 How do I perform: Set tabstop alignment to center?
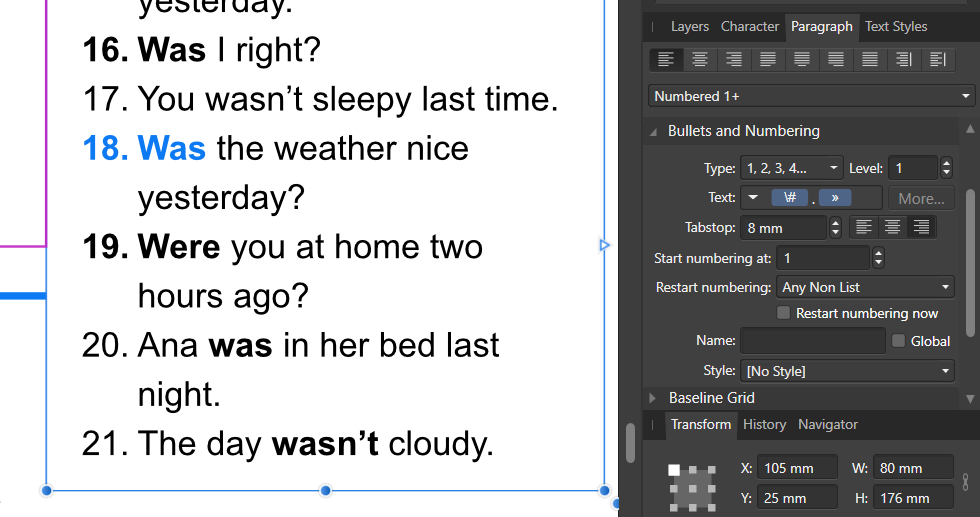(892, 228)
